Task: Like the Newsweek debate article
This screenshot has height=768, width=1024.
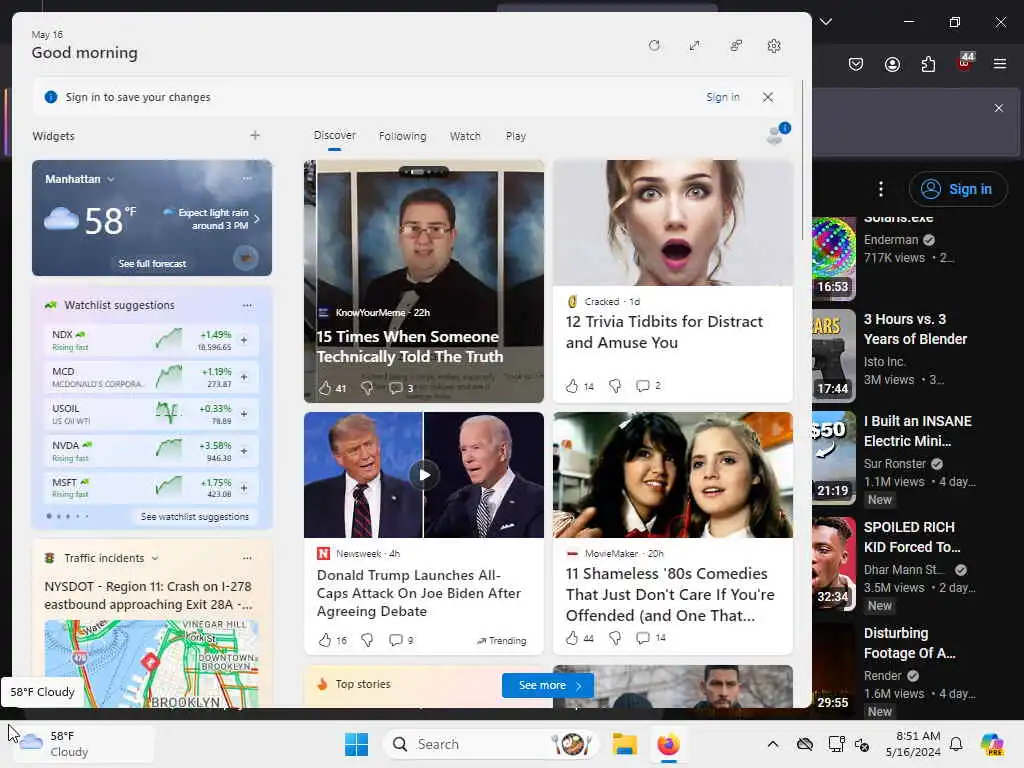Action: 325,640
